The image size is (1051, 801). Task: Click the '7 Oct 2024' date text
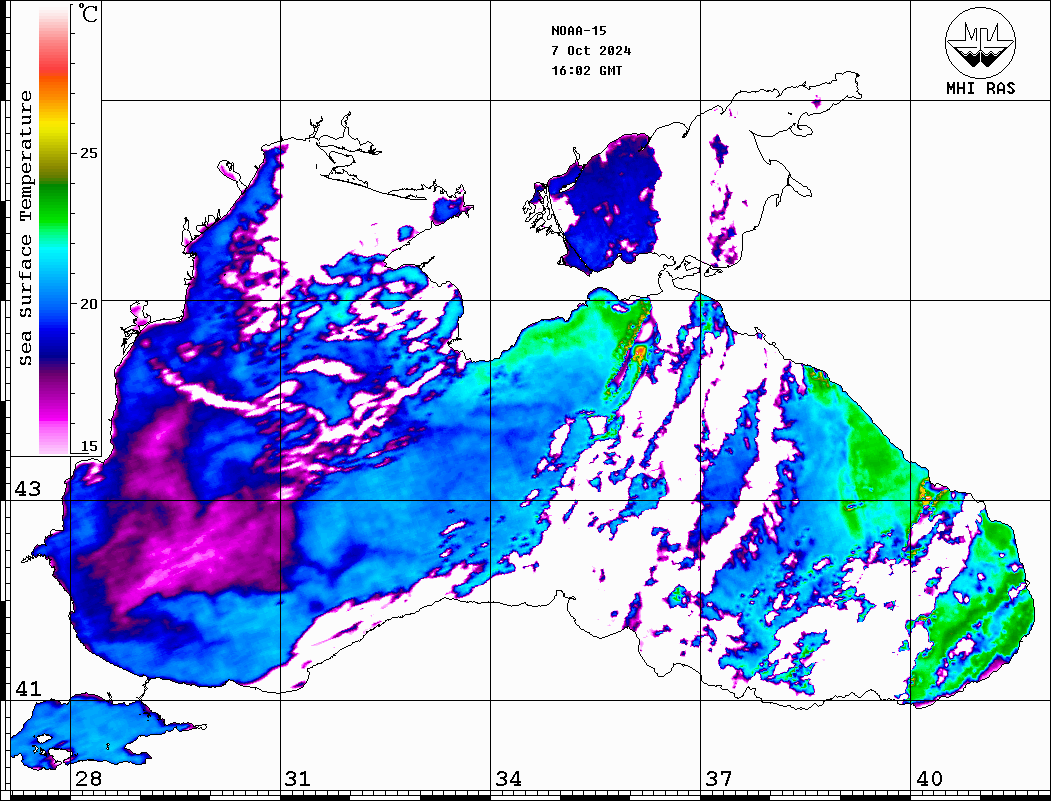pos(591,51)
